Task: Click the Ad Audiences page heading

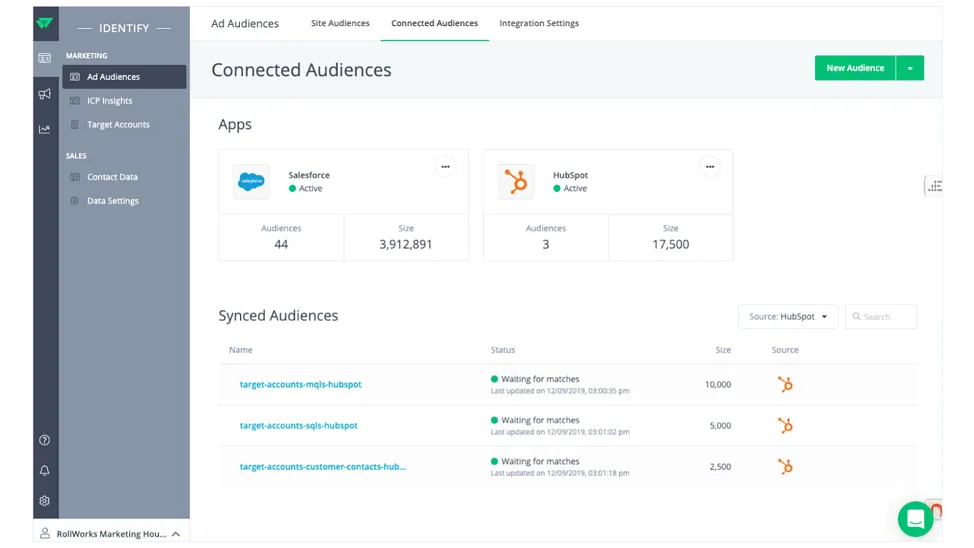Action: [x=245, y=24]
